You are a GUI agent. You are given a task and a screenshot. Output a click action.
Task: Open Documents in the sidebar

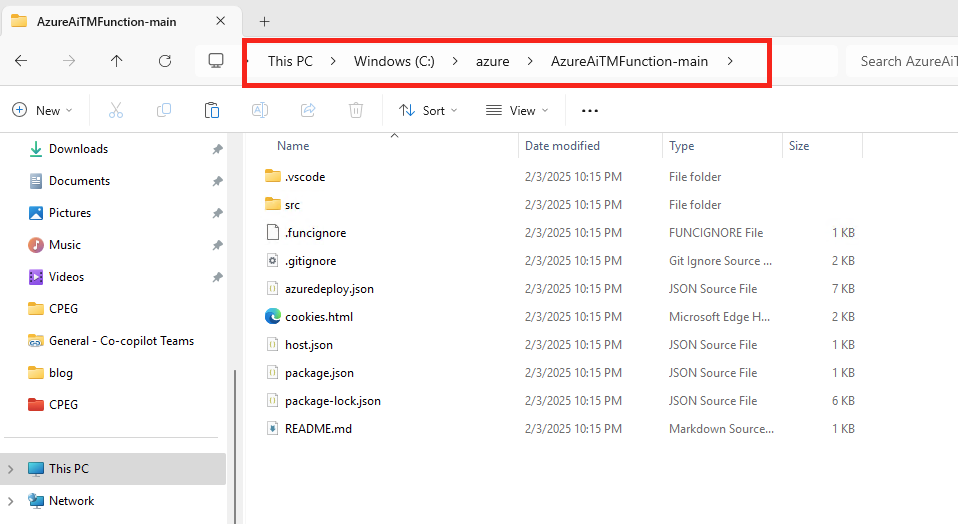click(x=79, y=181)
